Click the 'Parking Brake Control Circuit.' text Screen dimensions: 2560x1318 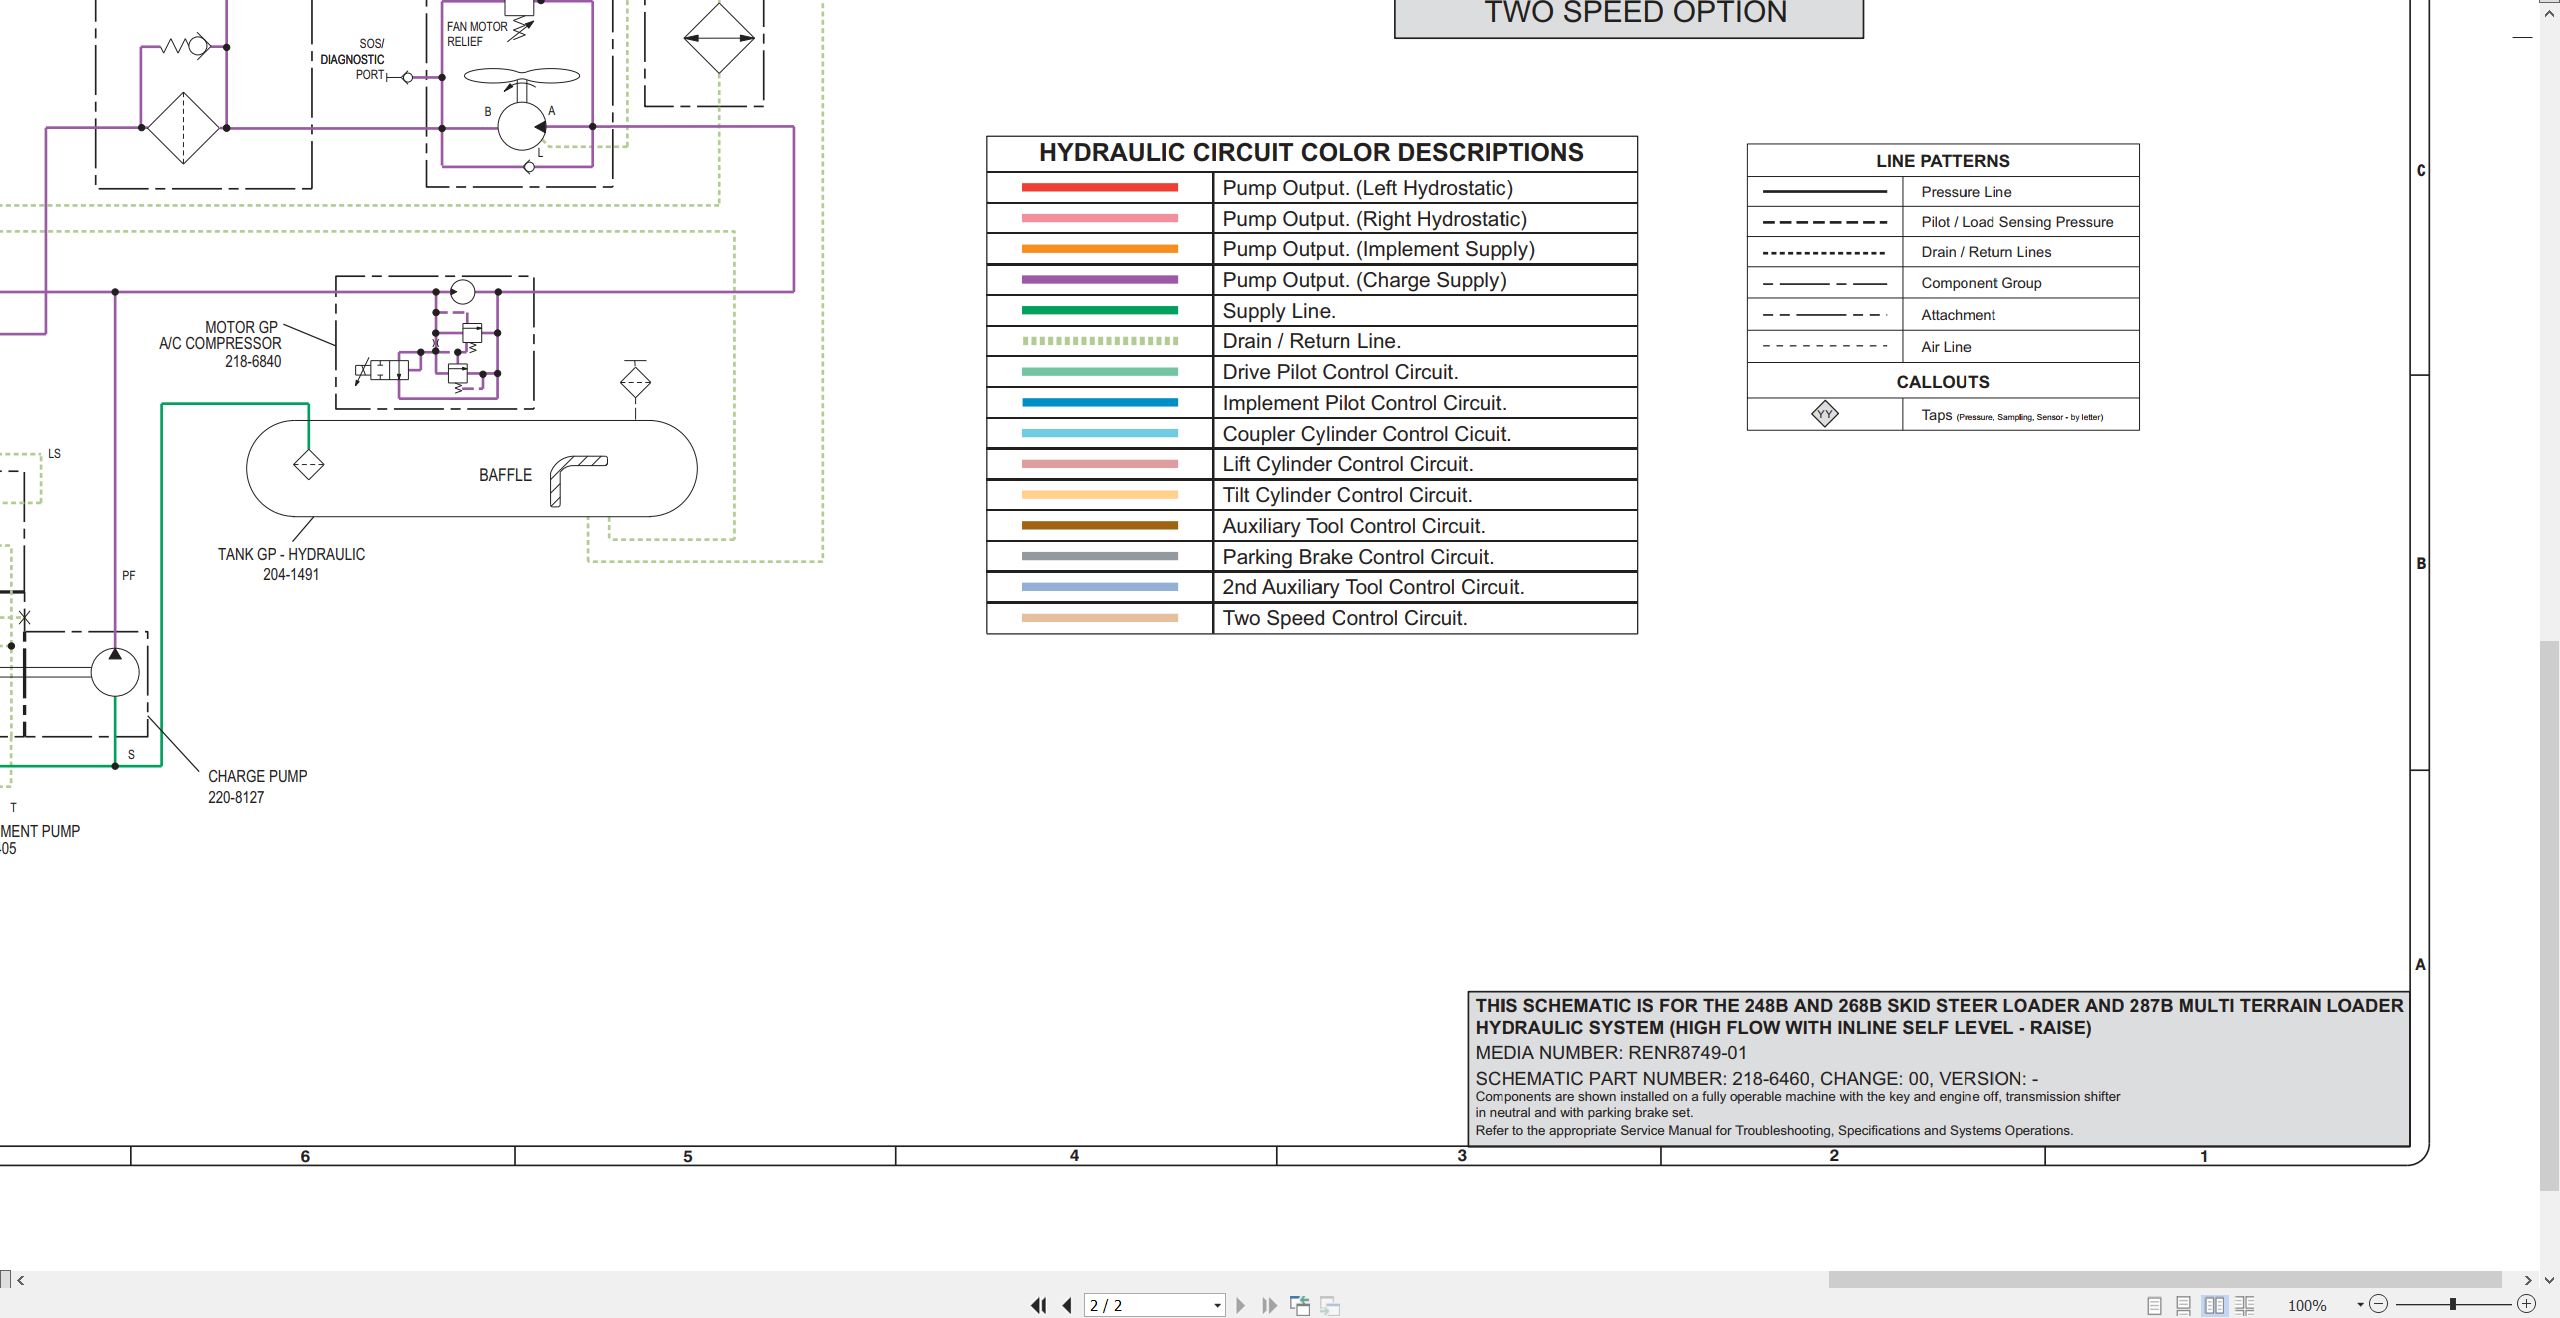[1357, 557]
